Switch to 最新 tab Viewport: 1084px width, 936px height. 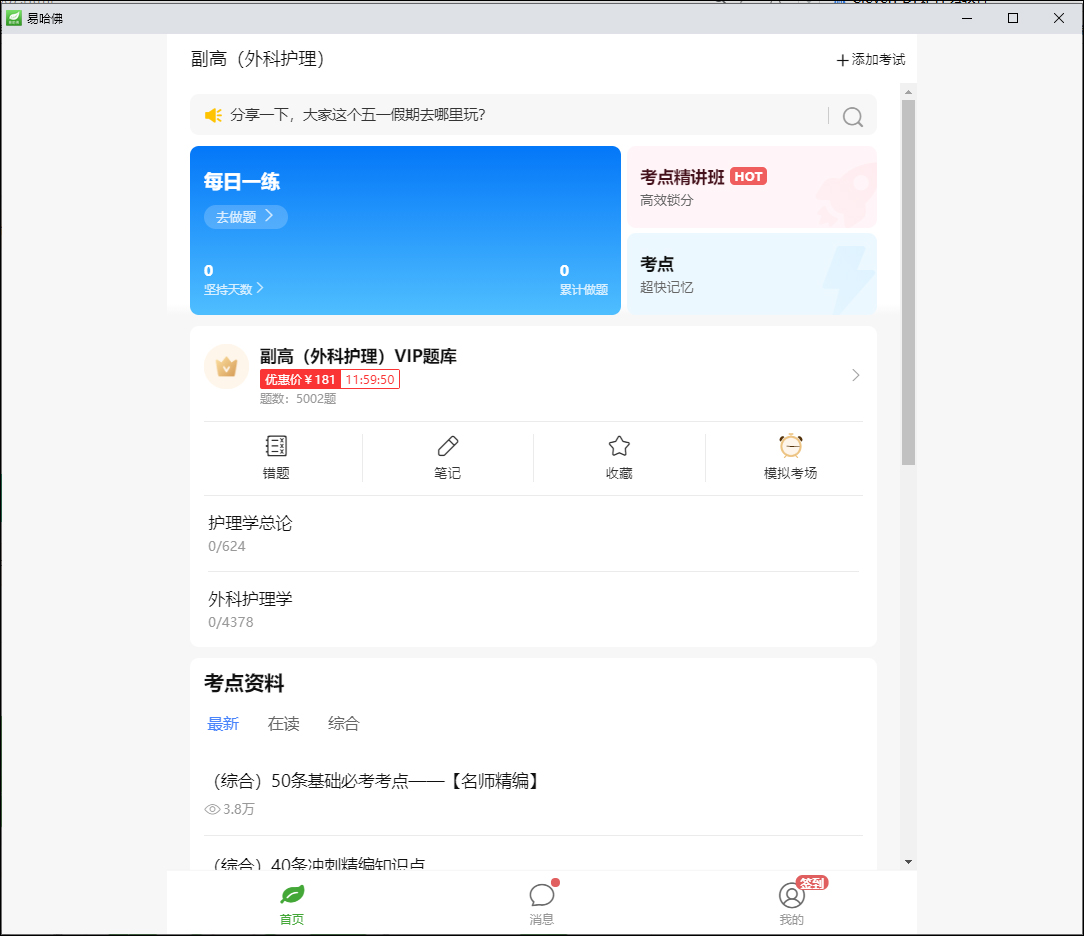pos(223,724)
